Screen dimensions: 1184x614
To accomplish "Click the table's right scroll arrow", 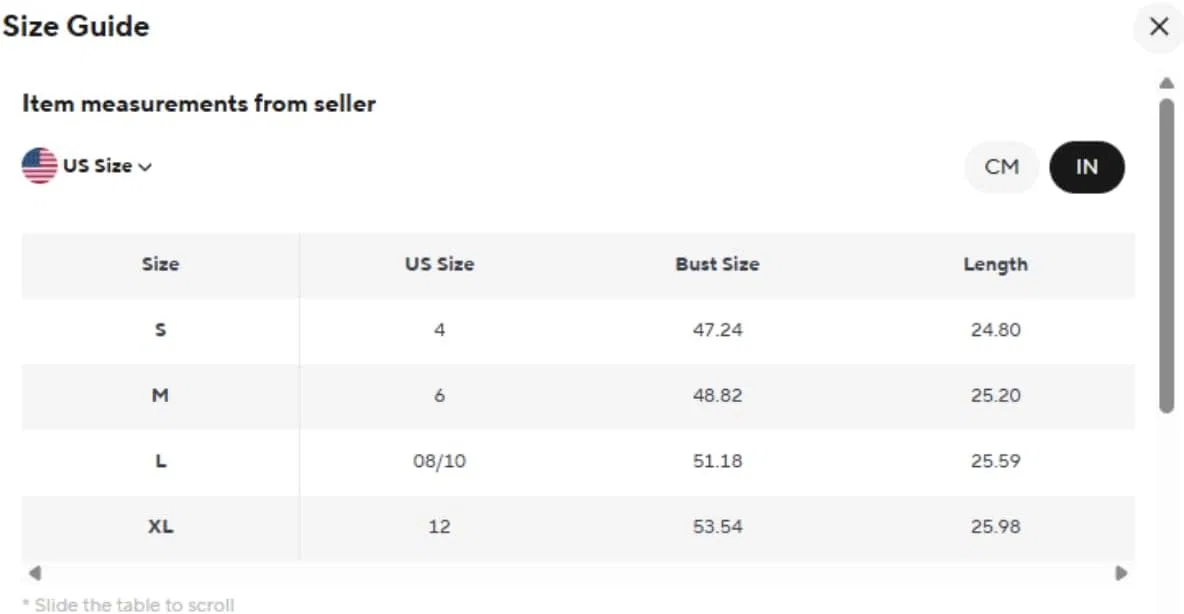I will [1121, 573].
